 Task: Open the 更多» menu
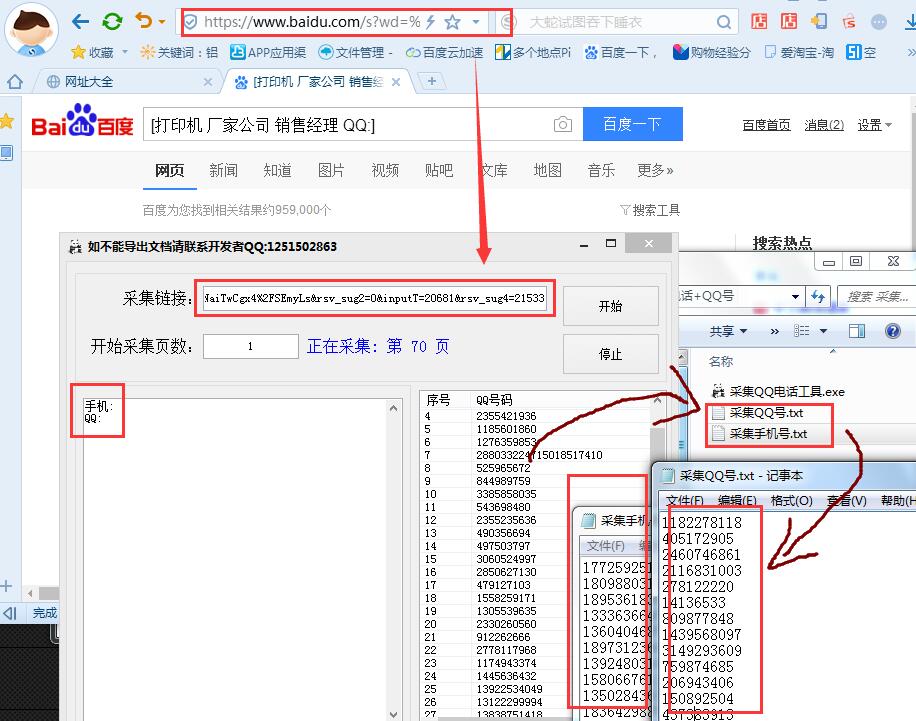click(x=655, y=170)
